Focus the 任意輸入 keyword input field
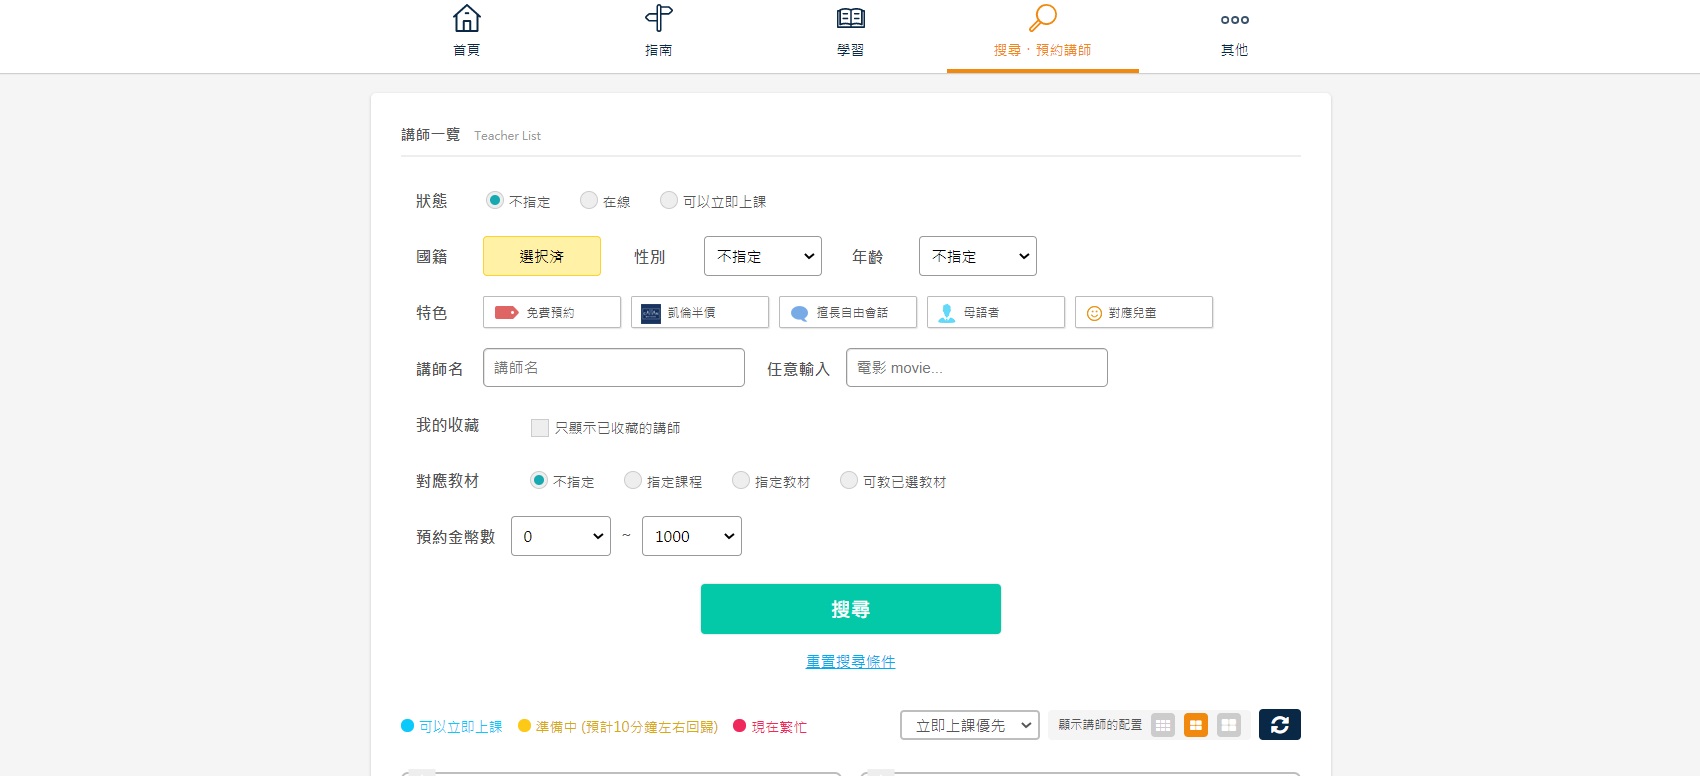This screenshot has width=1700, height=776. [977, 367]
